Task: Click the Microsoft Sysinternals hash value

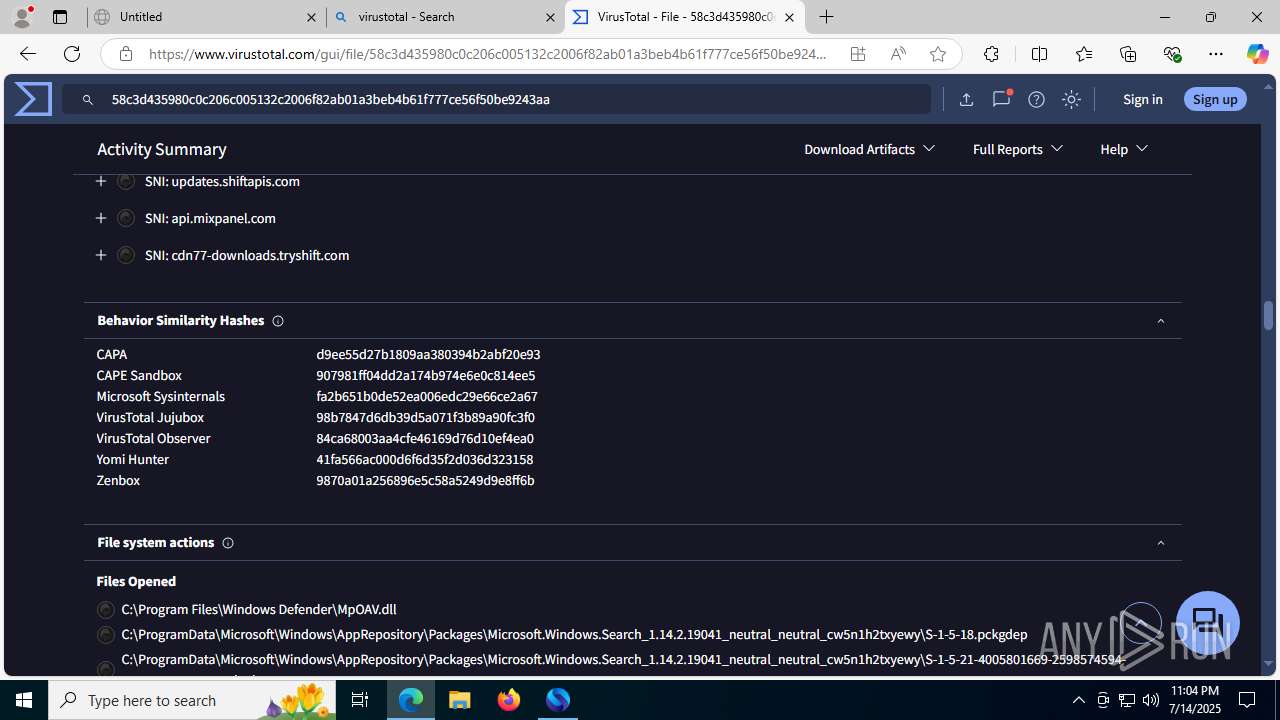Action: 427,396
